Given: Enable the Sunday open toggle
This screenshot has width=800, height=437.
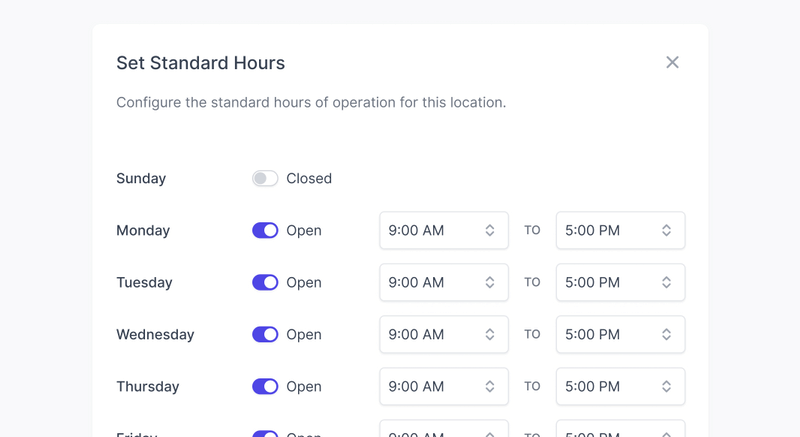Looking at the screenshot, I should click(x=265, y=178).
